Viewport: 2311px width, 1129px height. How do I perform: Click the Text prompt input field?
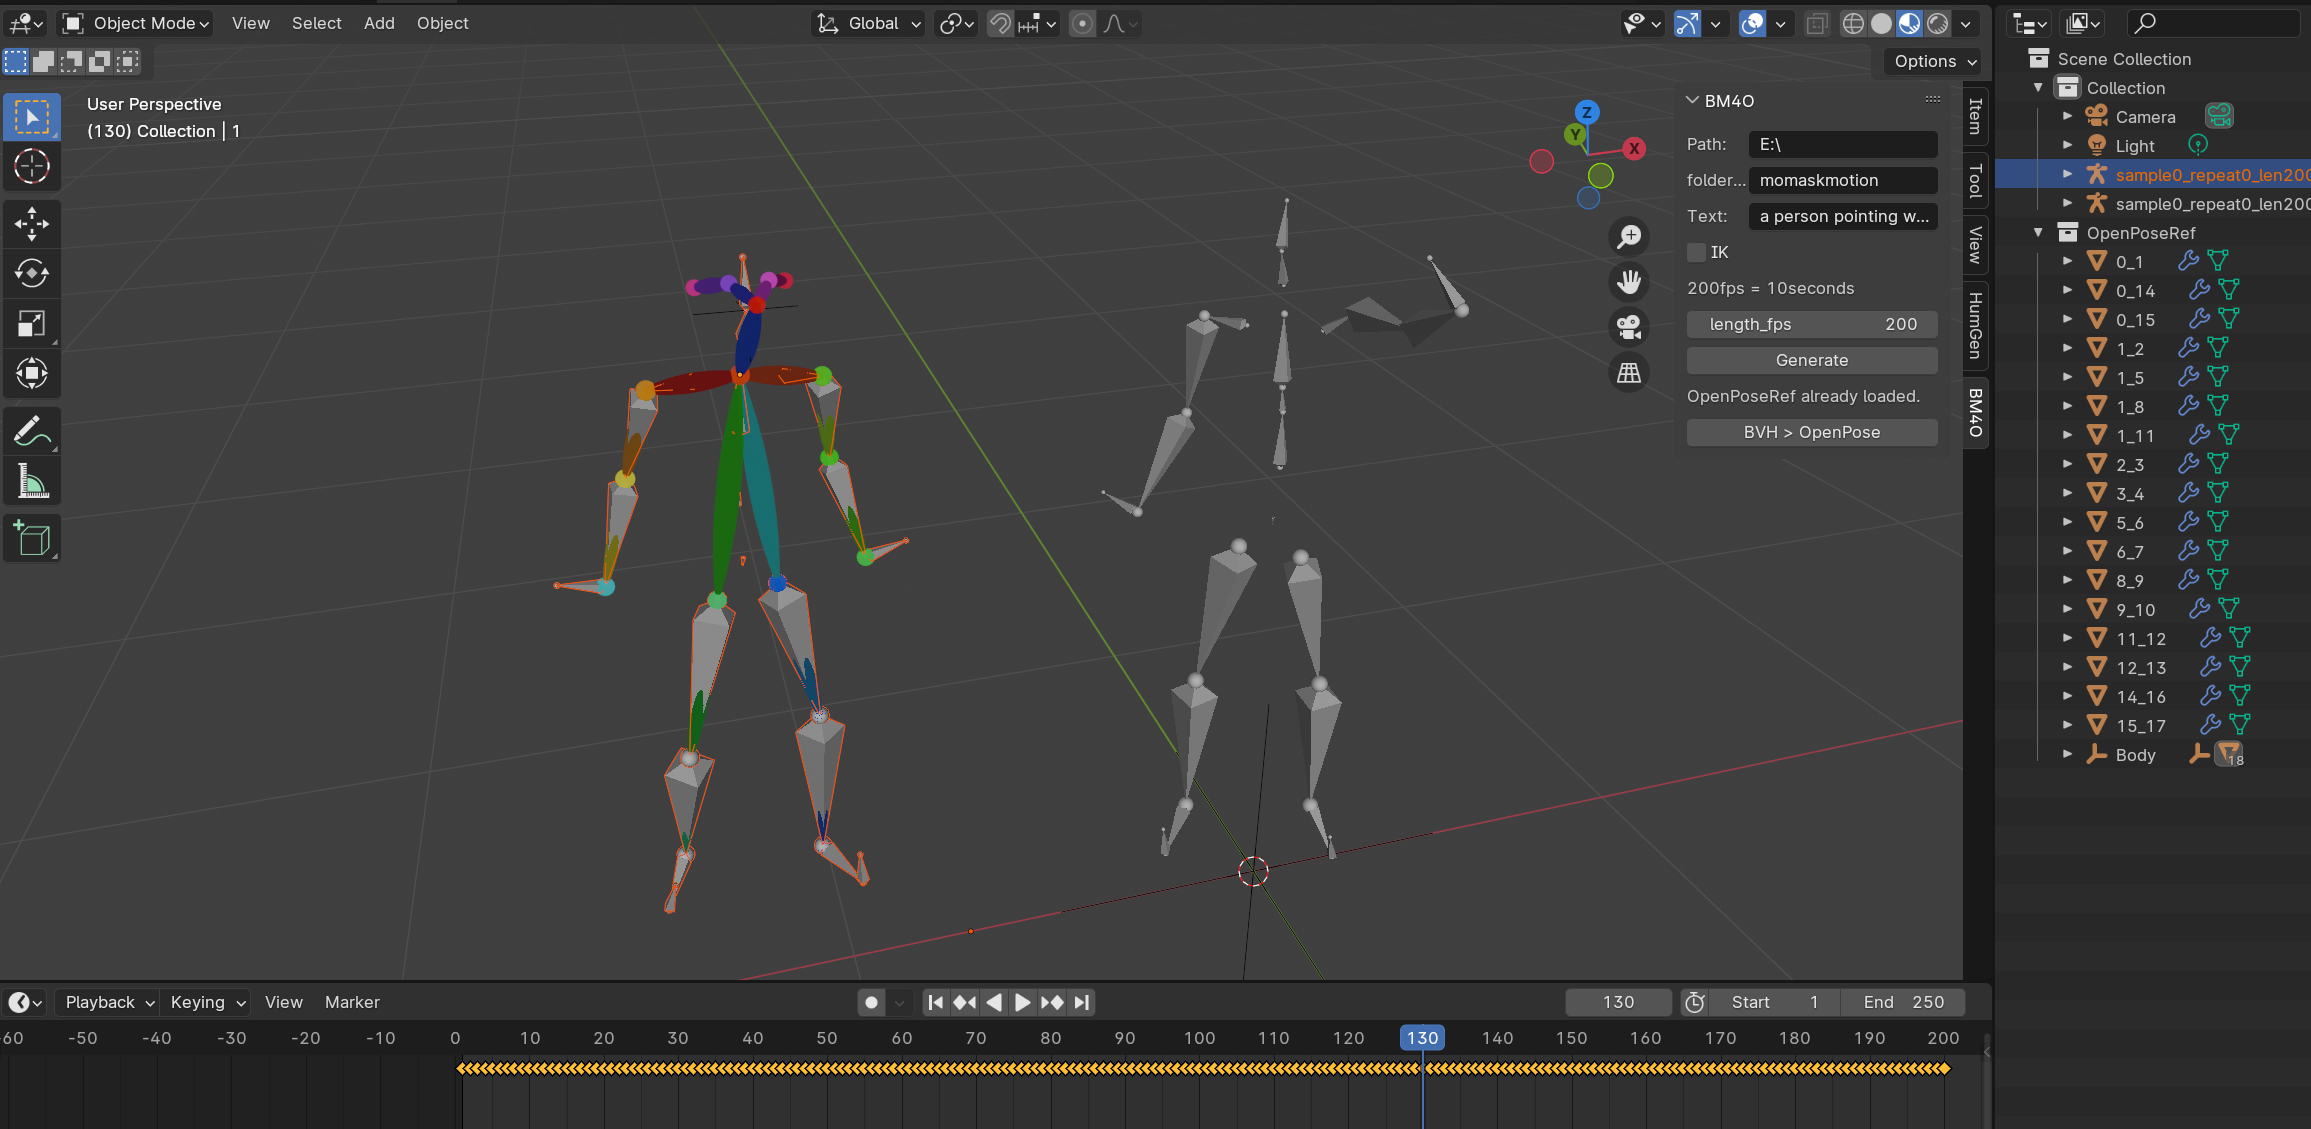(1843, 216)
